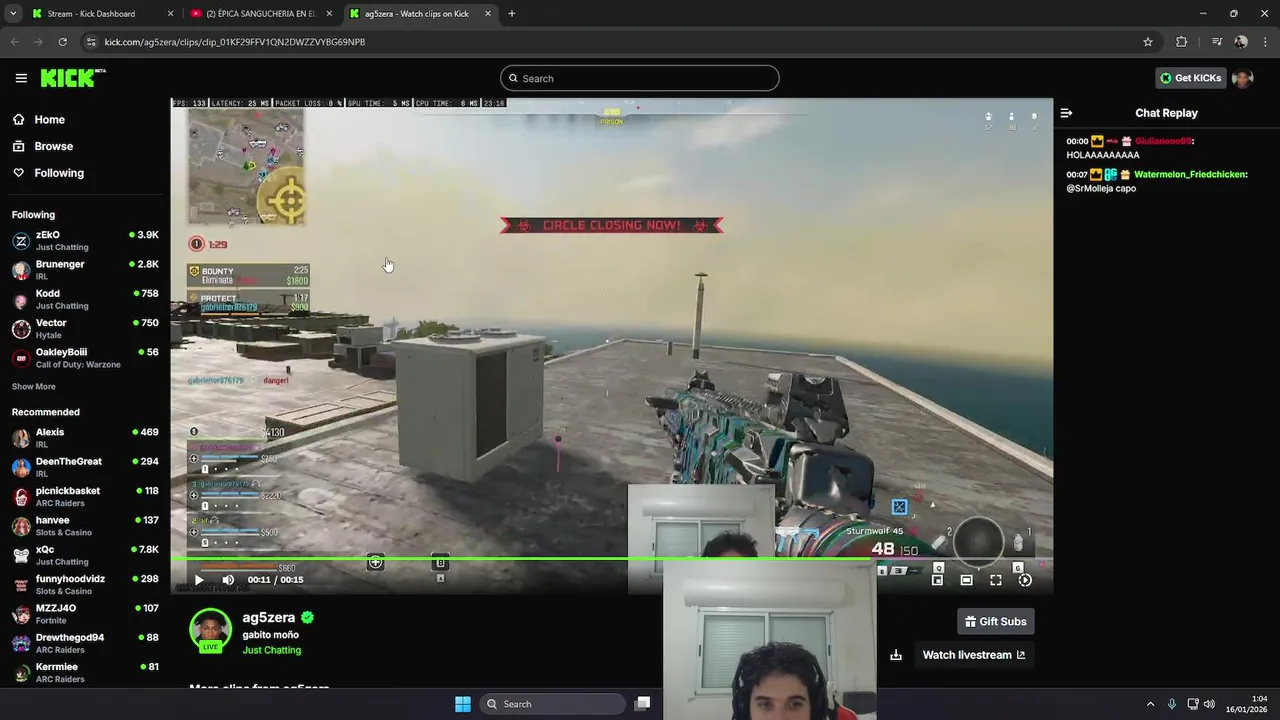Click the green KICK logo
This screenshot has height=720, width=1280.
click(72, 78)
